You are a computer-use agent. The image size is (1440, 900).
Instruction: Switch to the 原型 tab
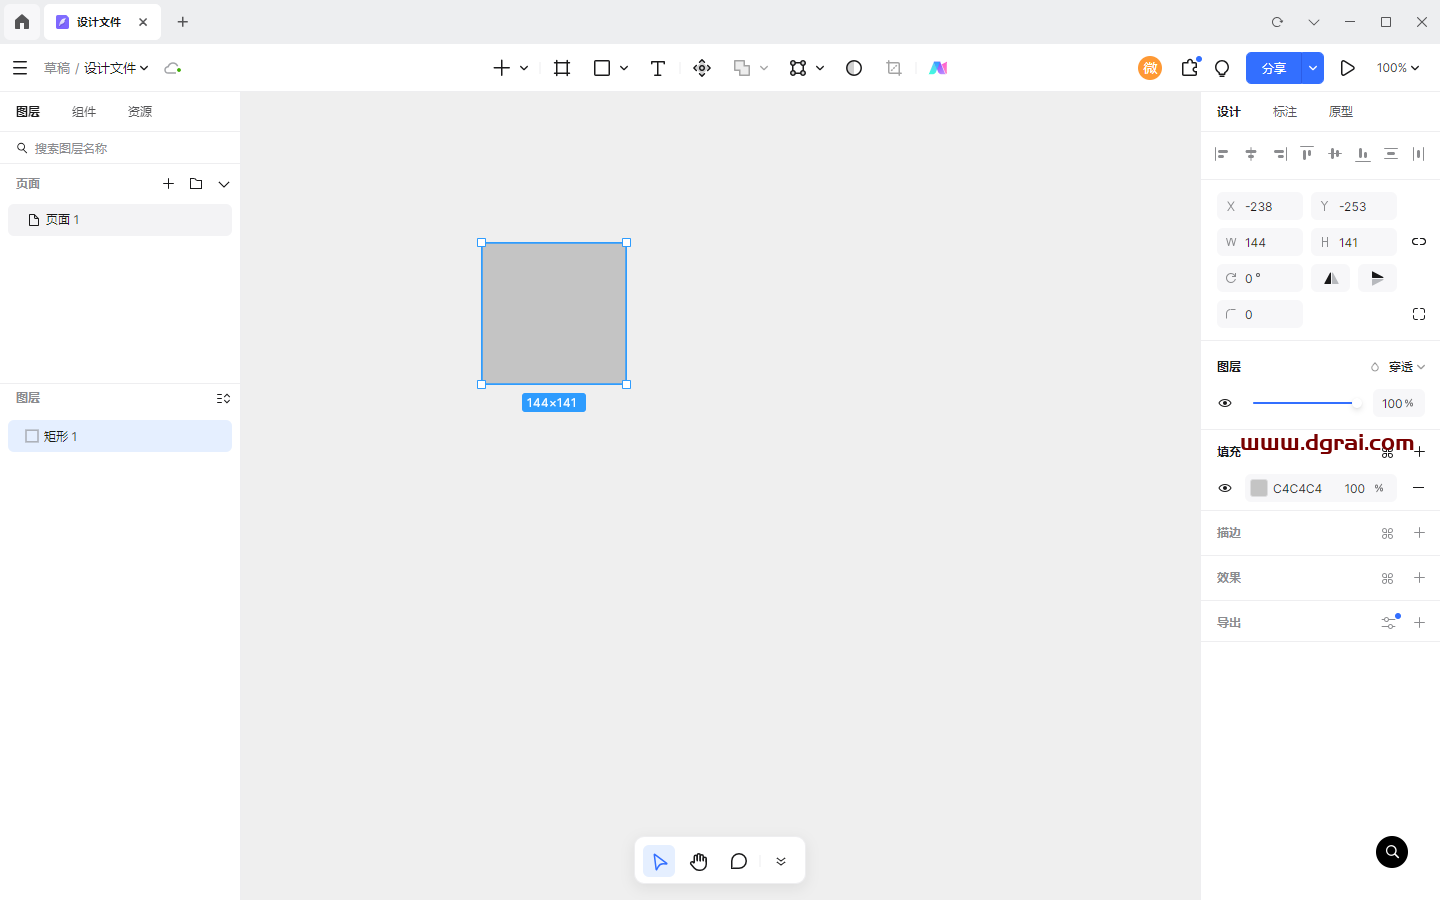1340,112
